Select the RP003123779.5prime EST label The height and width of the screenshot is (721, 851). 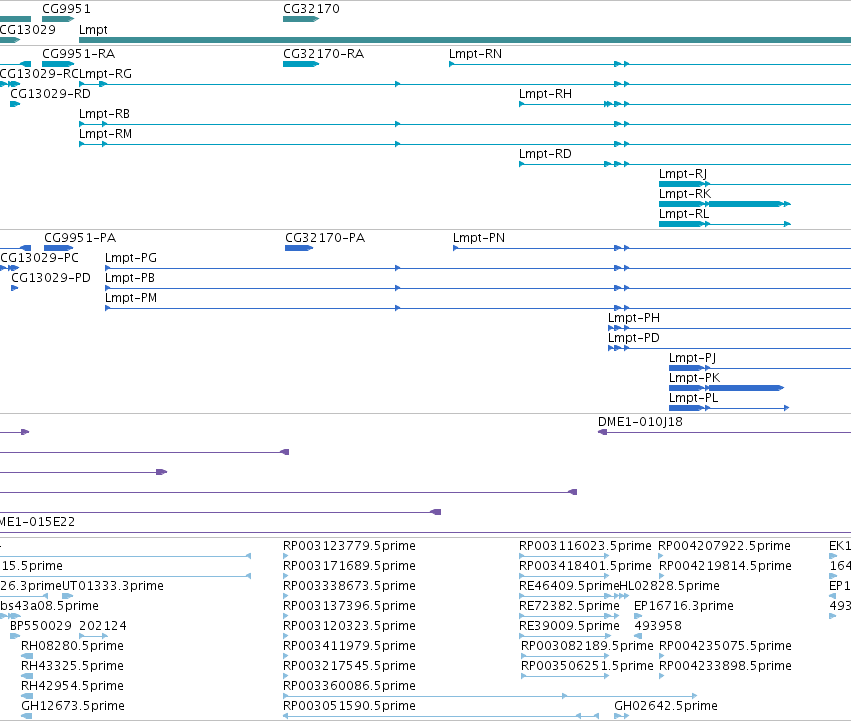349,546
